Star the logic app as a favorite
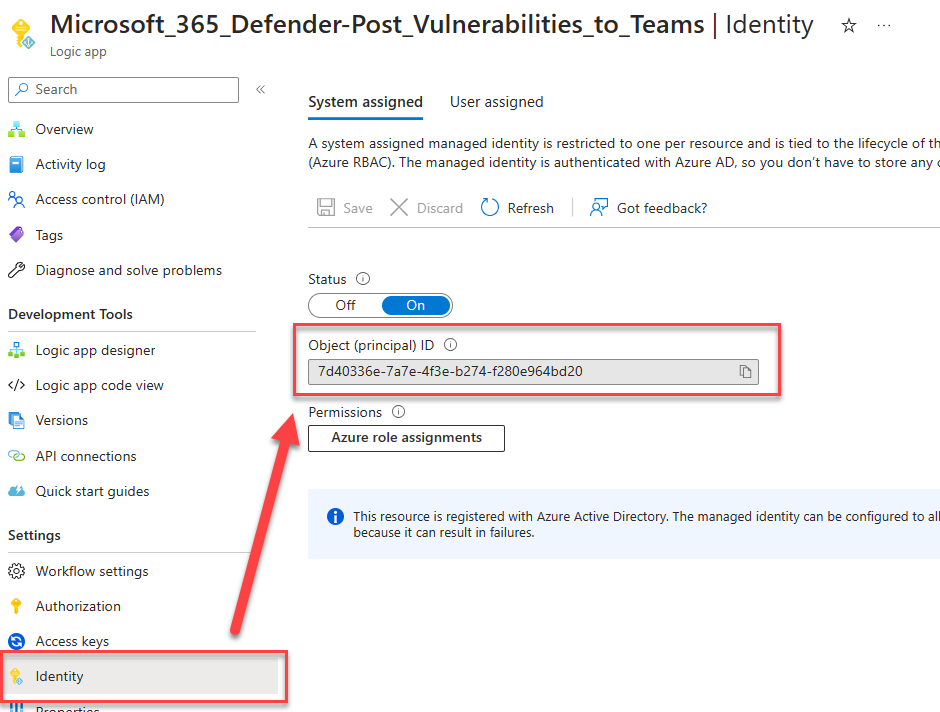940x712 pixels. [x=848, y=26]
